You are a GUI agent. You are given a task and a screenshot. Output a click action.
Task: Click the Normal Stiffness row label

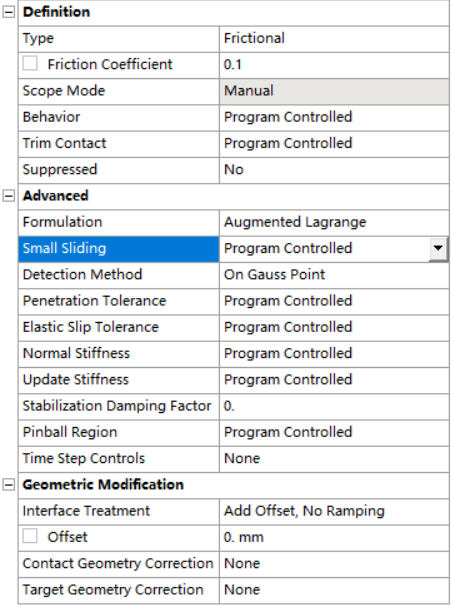(76, 354)
